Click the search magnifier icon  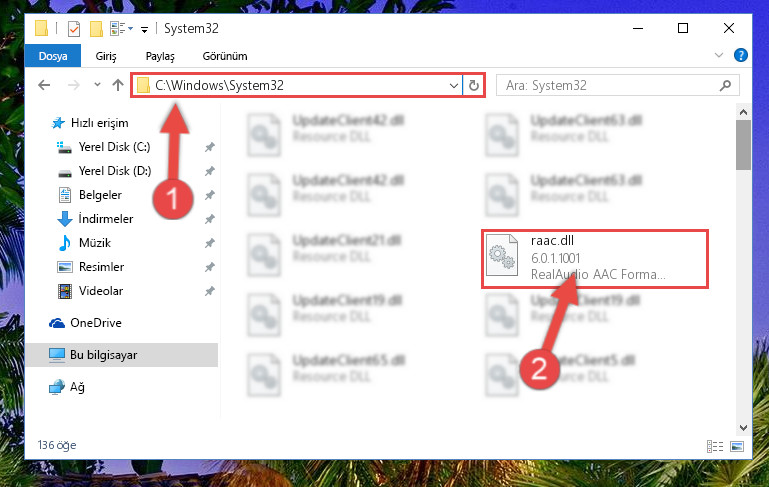click(x=725, y=86)
